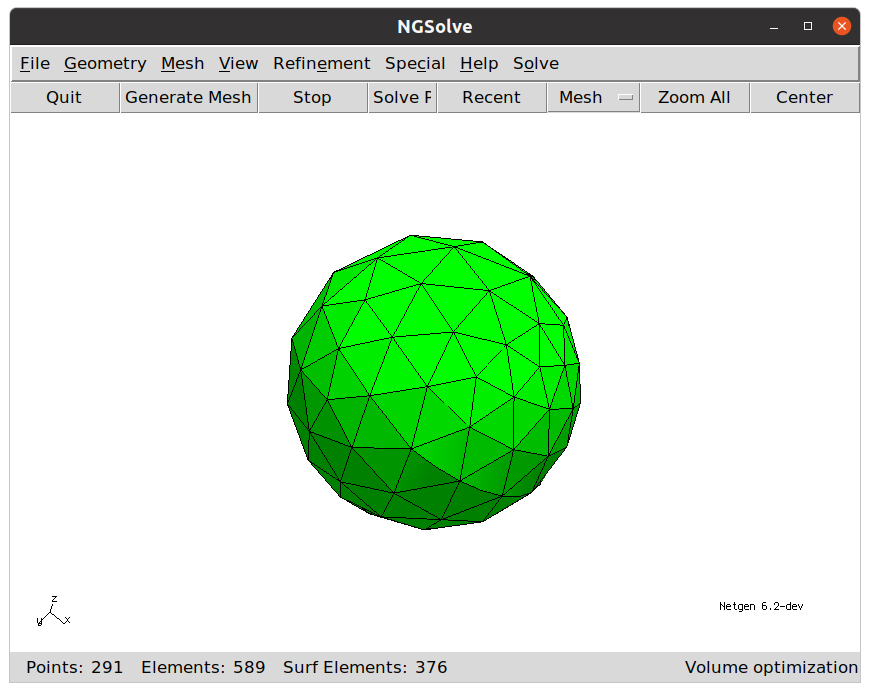Open the Geometry menu
This screenshot has height=692, width=870.
click(105, 64)
